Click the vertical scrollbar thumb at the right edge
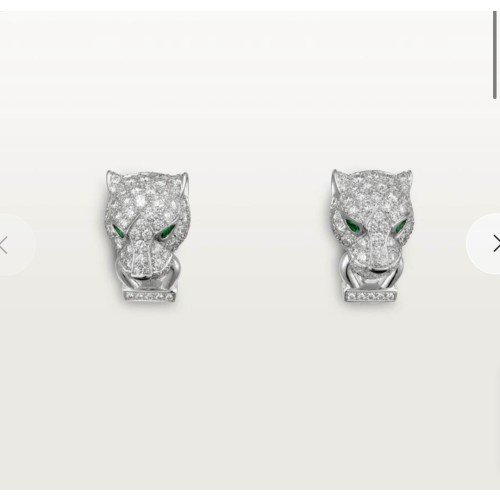This screenshot has width=500, height=500. [495, 55]
